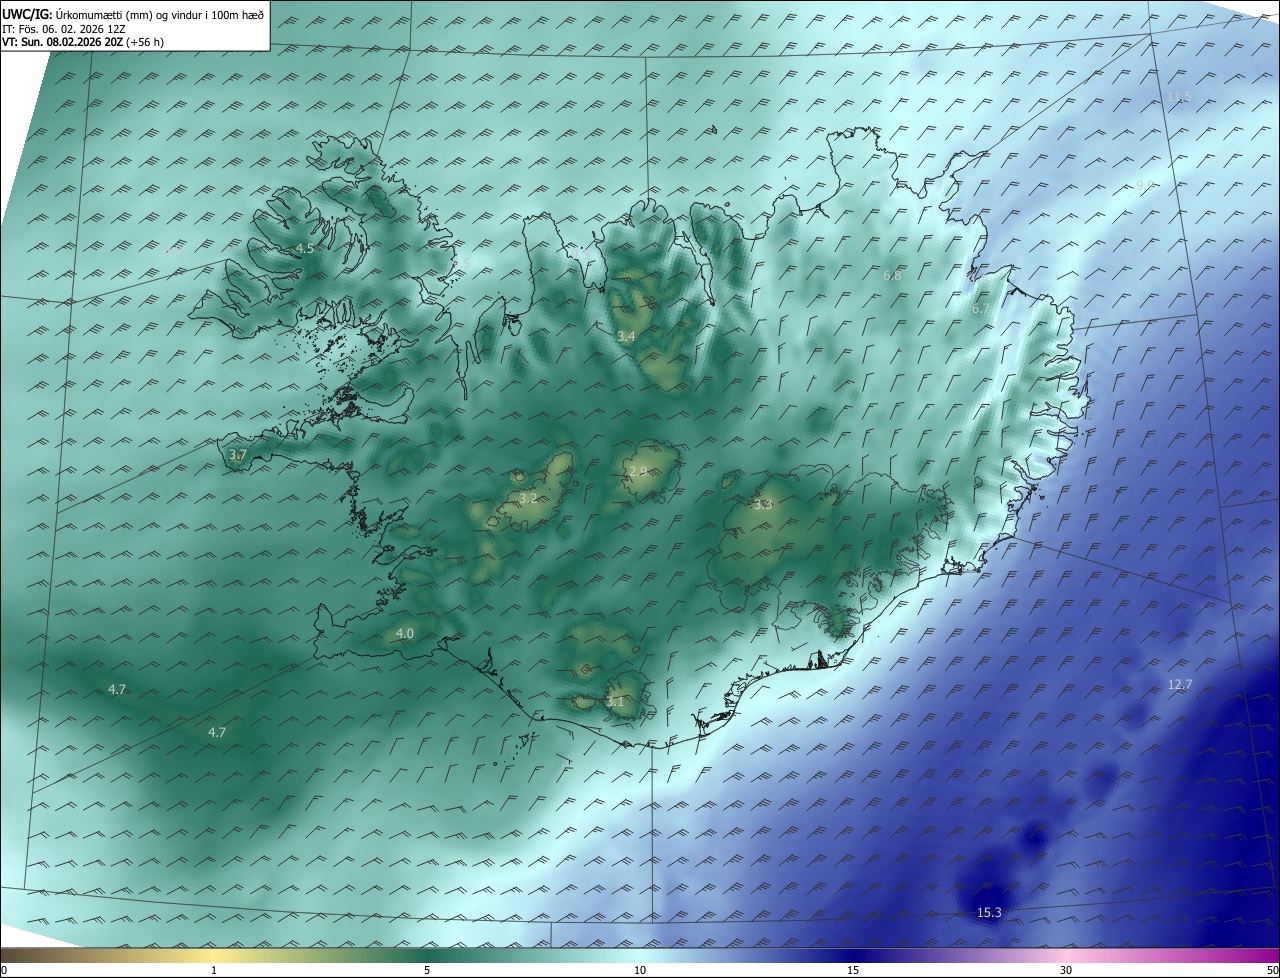
Task: Click the '15' tick on the color scale
Action: click(x=853, y=970)
